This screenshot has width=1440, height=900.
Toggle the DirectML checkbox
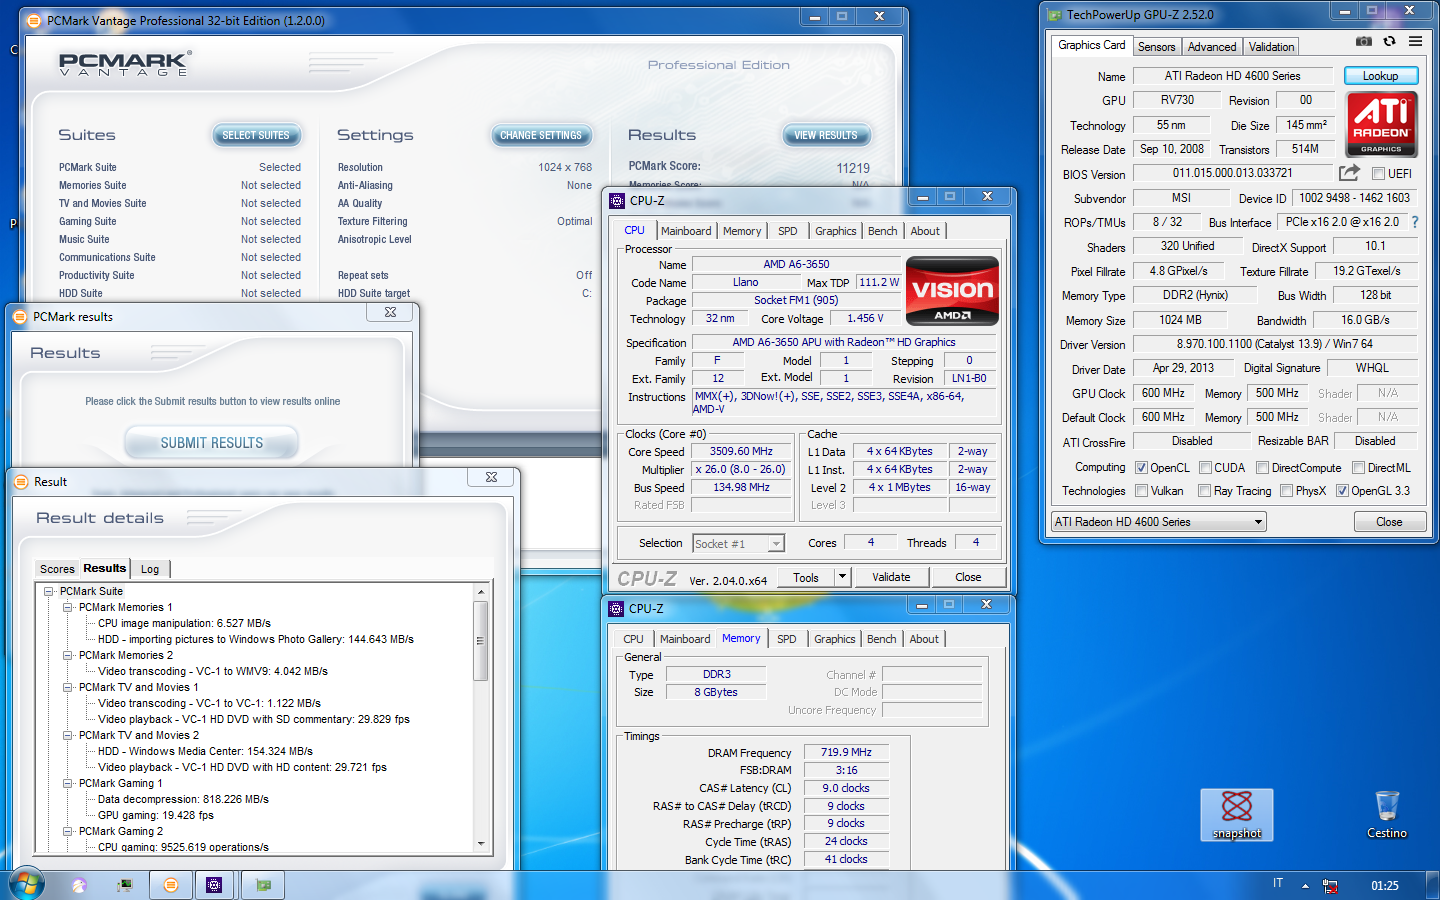pos(1358,467)
